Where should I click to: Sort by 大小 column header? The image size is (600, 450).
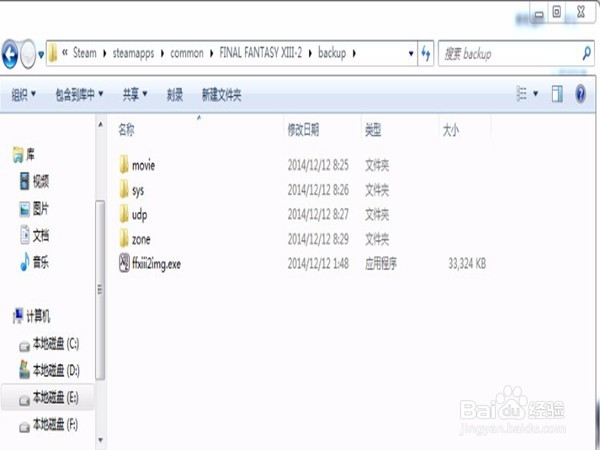tap(451, 130)
